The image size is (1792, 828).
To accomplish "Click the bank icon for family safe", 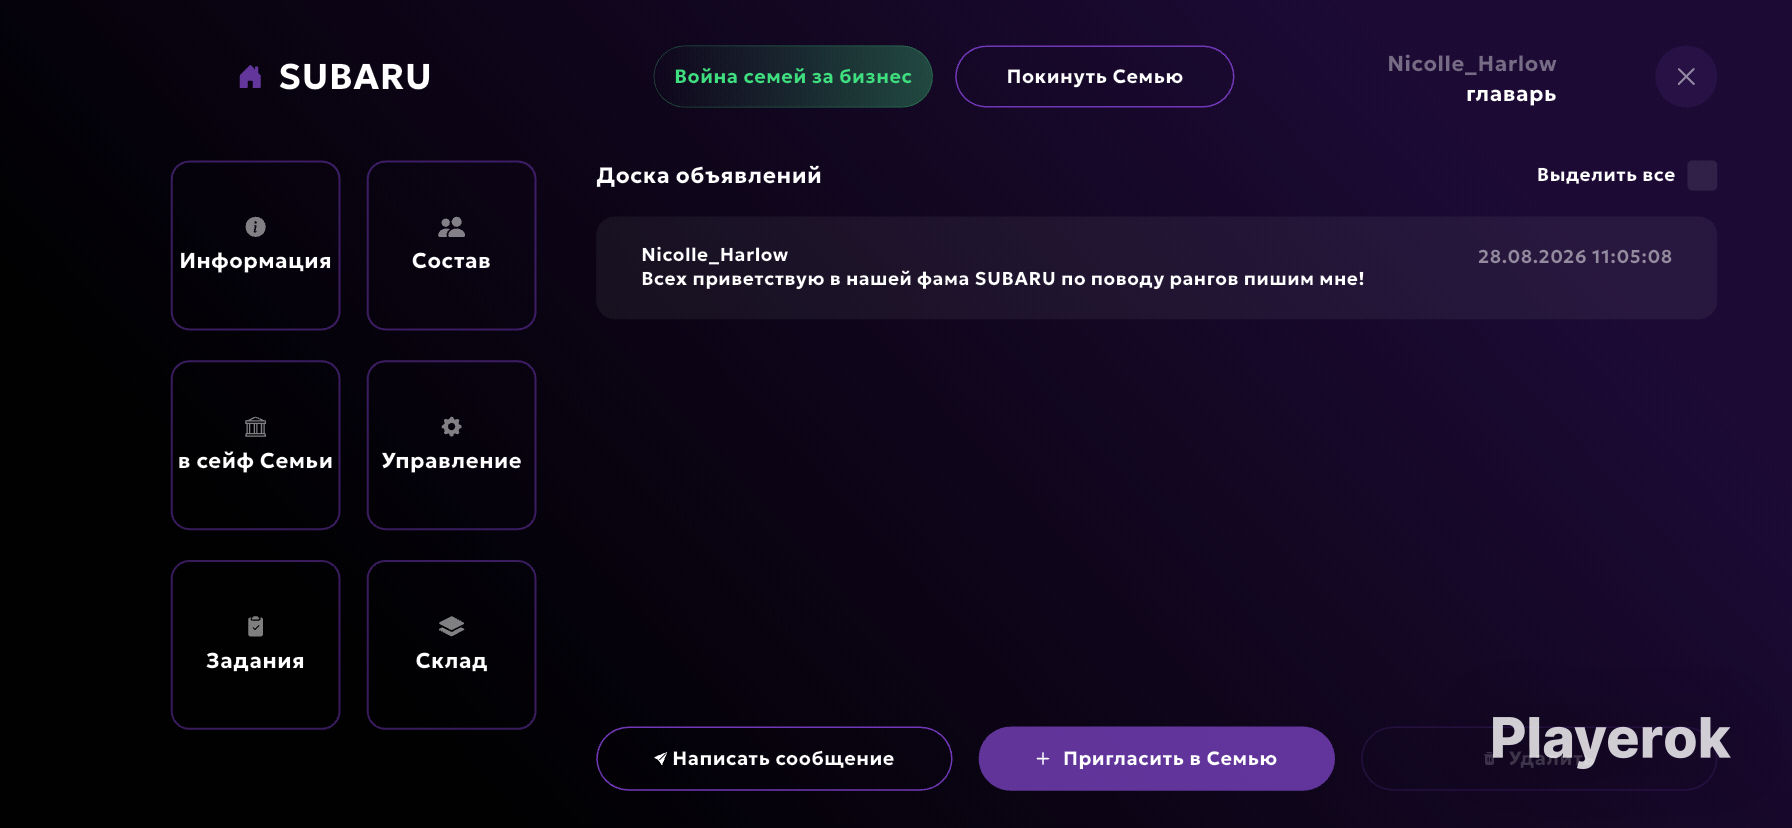I will pyautogui.click(x=255, y=427).
